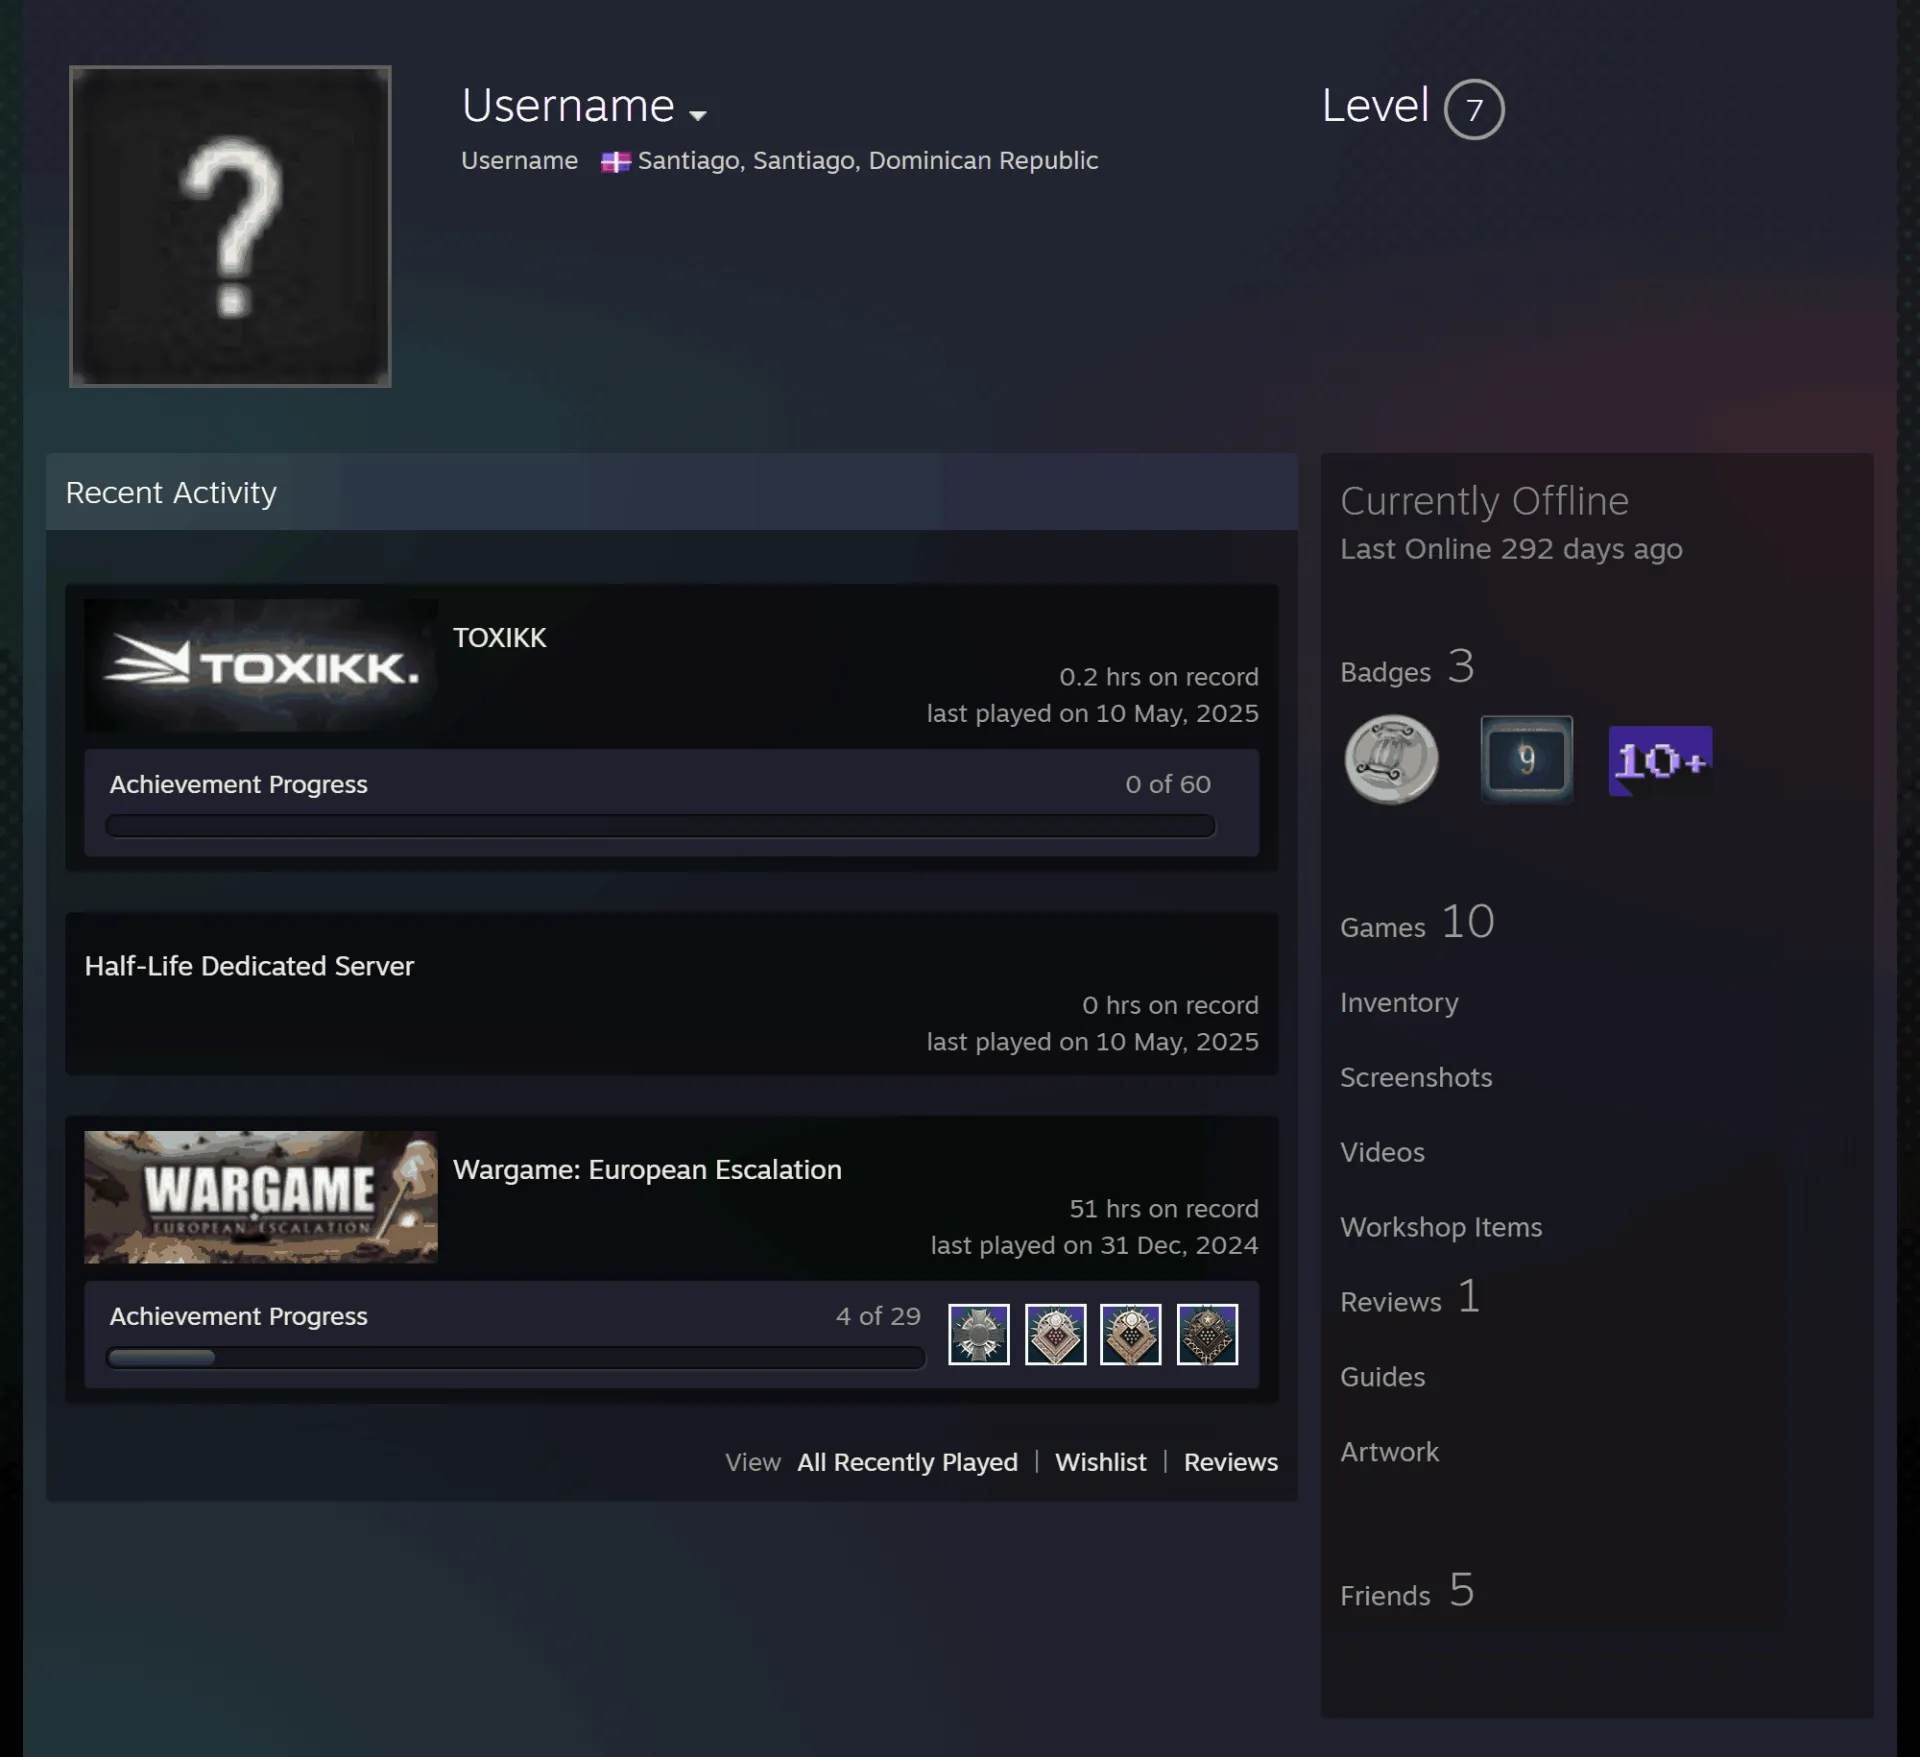Open the TOXIKK game title link

click(499, 638)
